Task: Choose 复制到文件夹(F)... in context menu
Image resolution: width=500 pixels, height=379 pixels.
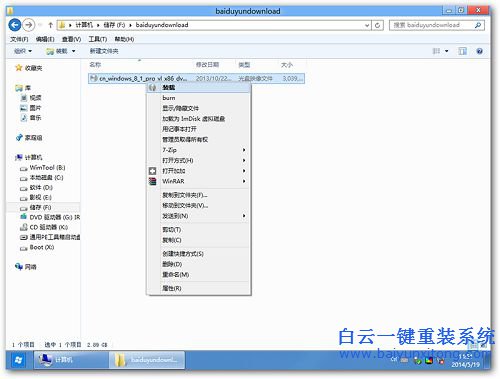Action: (x=199, y=195)
